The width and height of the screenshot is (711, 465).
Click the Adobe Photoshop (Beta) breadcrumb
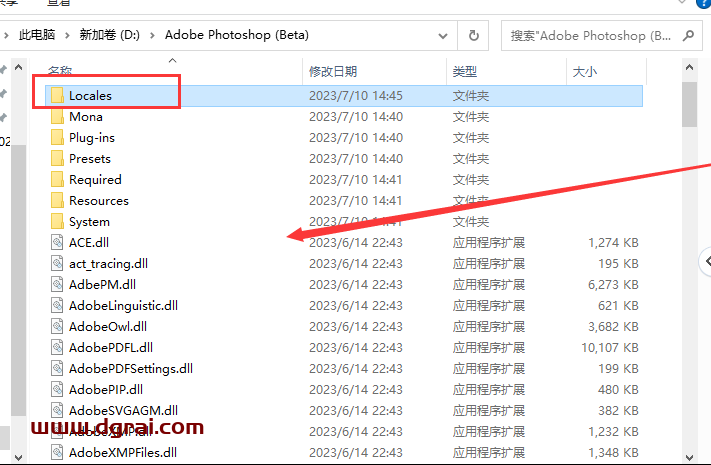click(237, 35)
